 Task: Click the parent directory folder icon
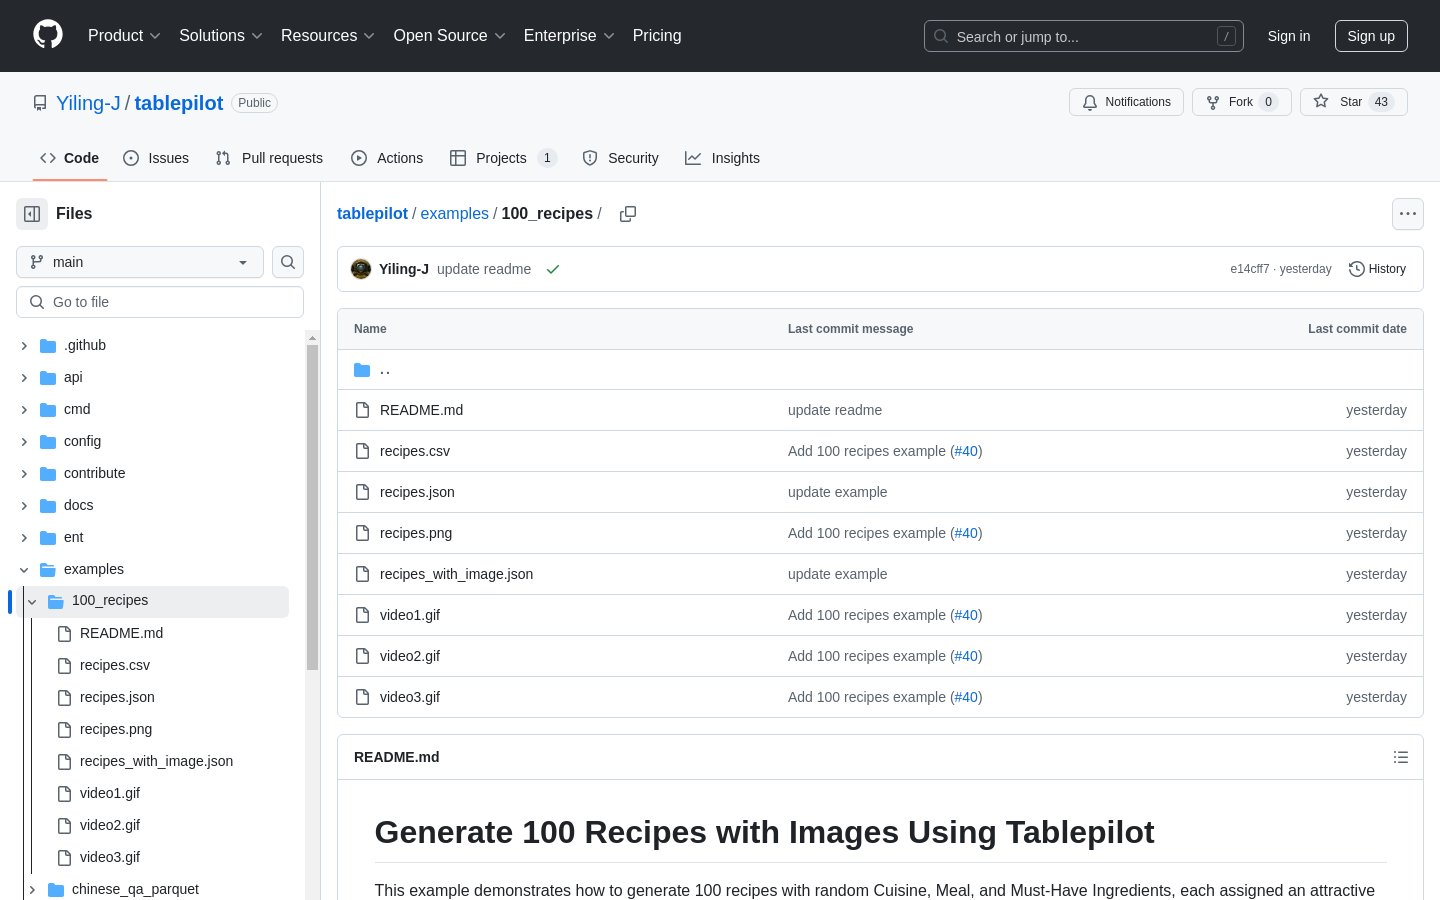pos(362,370)
